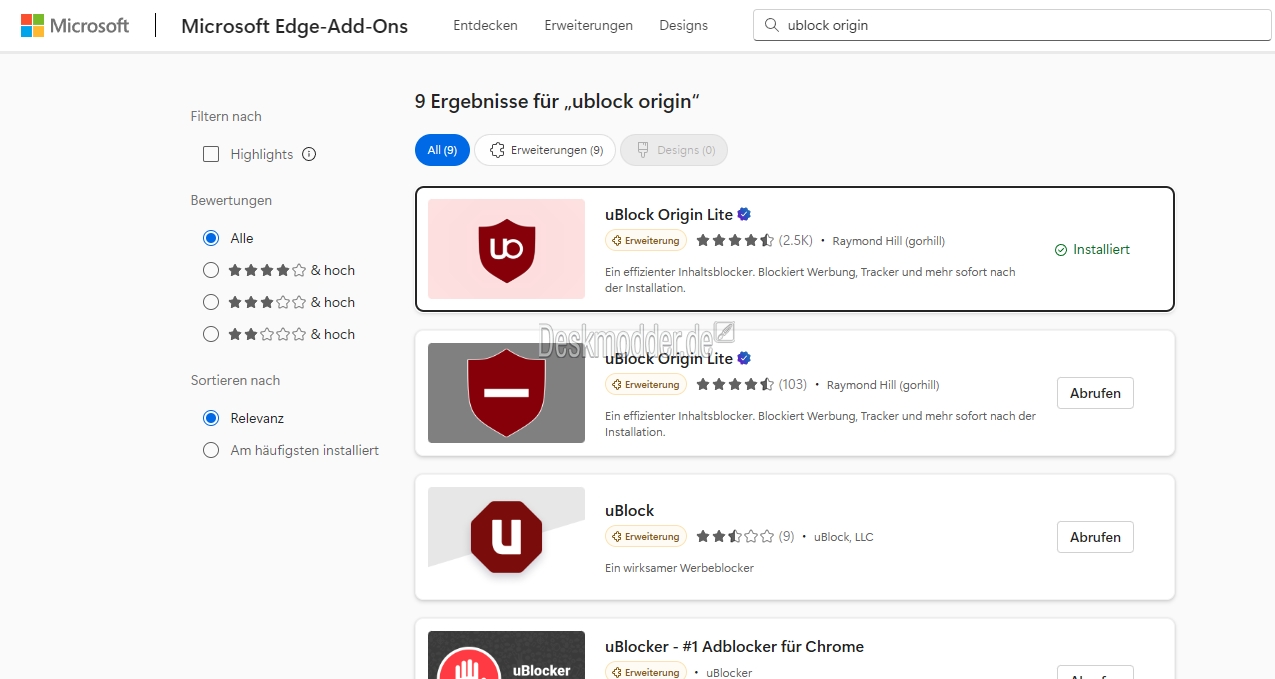
Task: Click the results heading '9 Ergebnisse für „ublock origin“'
Action: (x=557, y=101)
